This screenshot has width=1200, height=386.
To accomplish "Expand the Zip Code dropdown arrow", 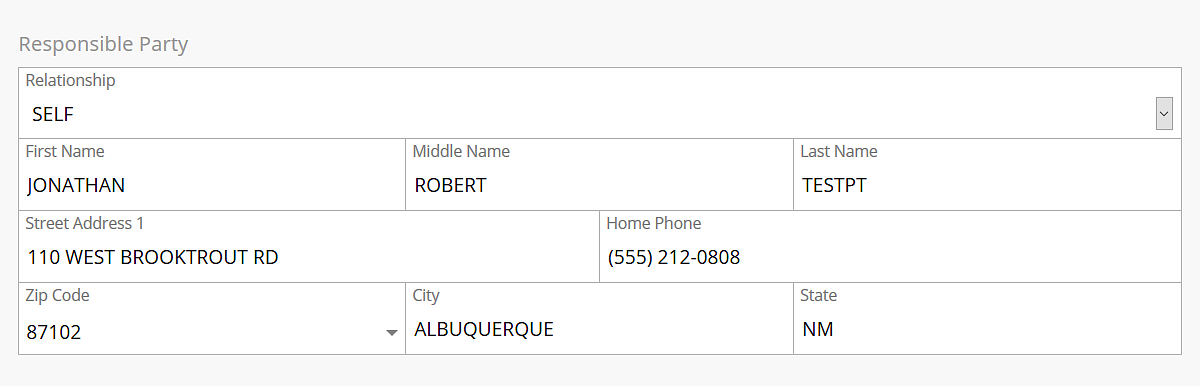I will 391,333.
